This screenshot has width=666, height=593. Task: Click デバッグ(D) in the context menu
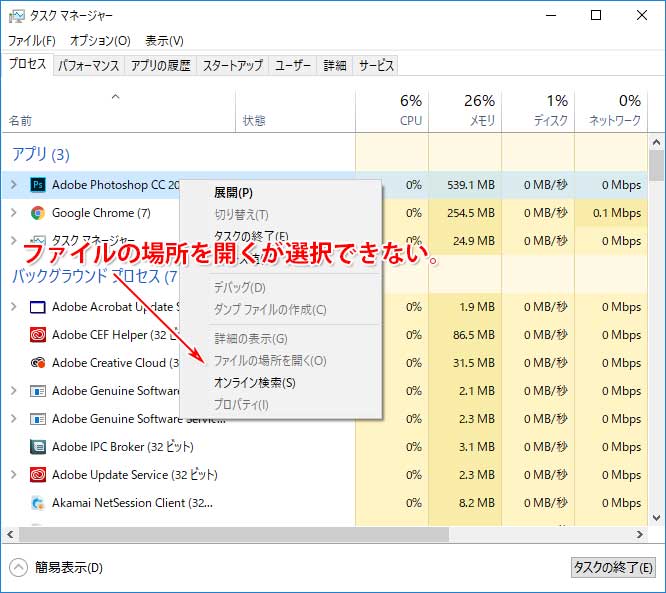coord(281,288)
